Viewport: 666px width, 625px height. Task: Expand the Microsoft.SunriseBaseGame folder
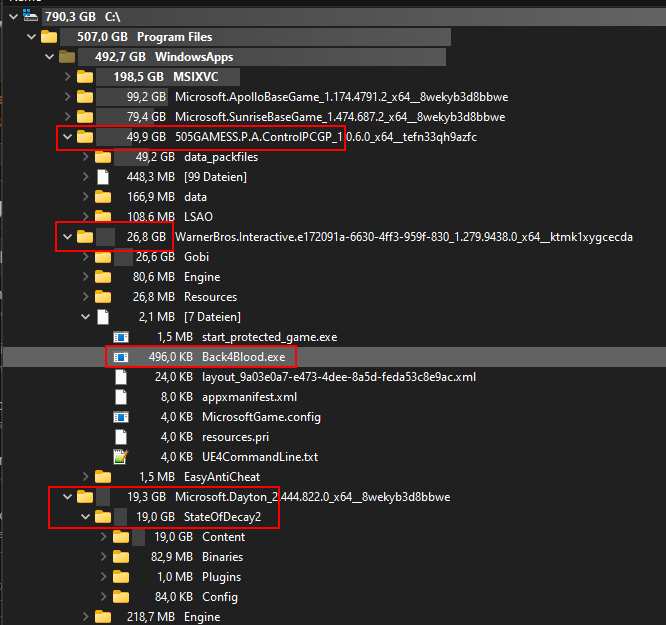68,116
